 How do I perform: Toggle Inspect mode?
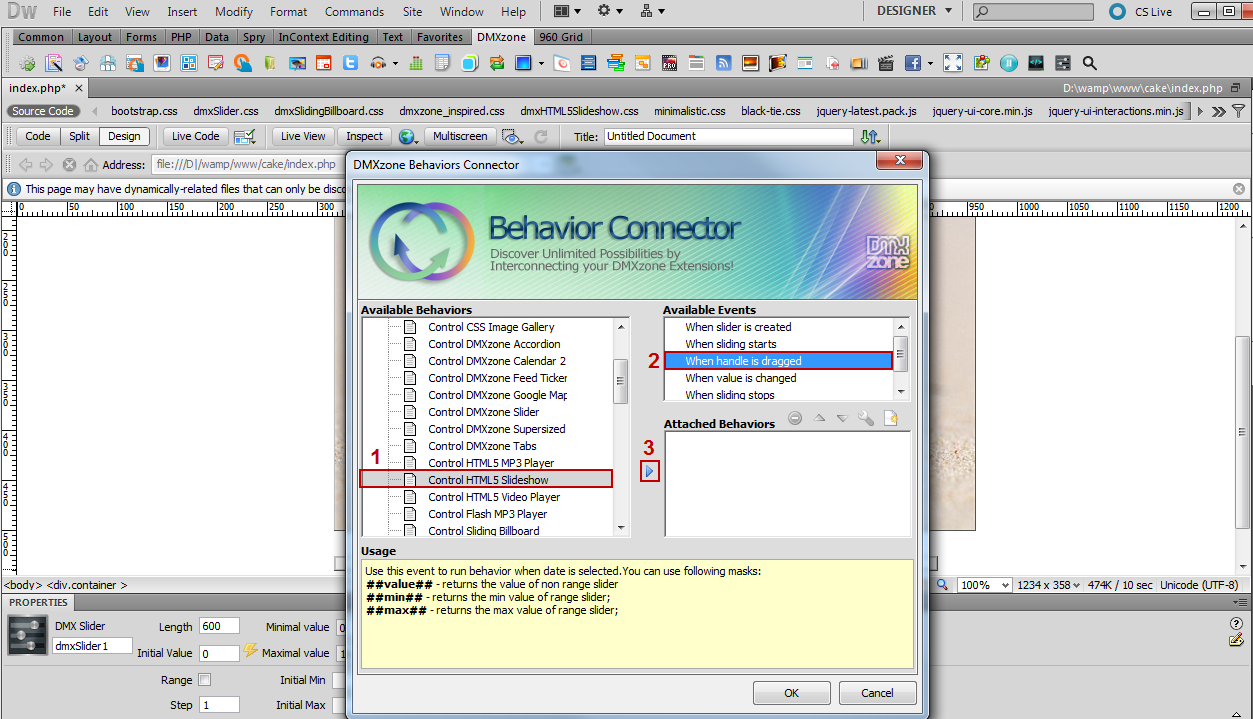[364, 136]
